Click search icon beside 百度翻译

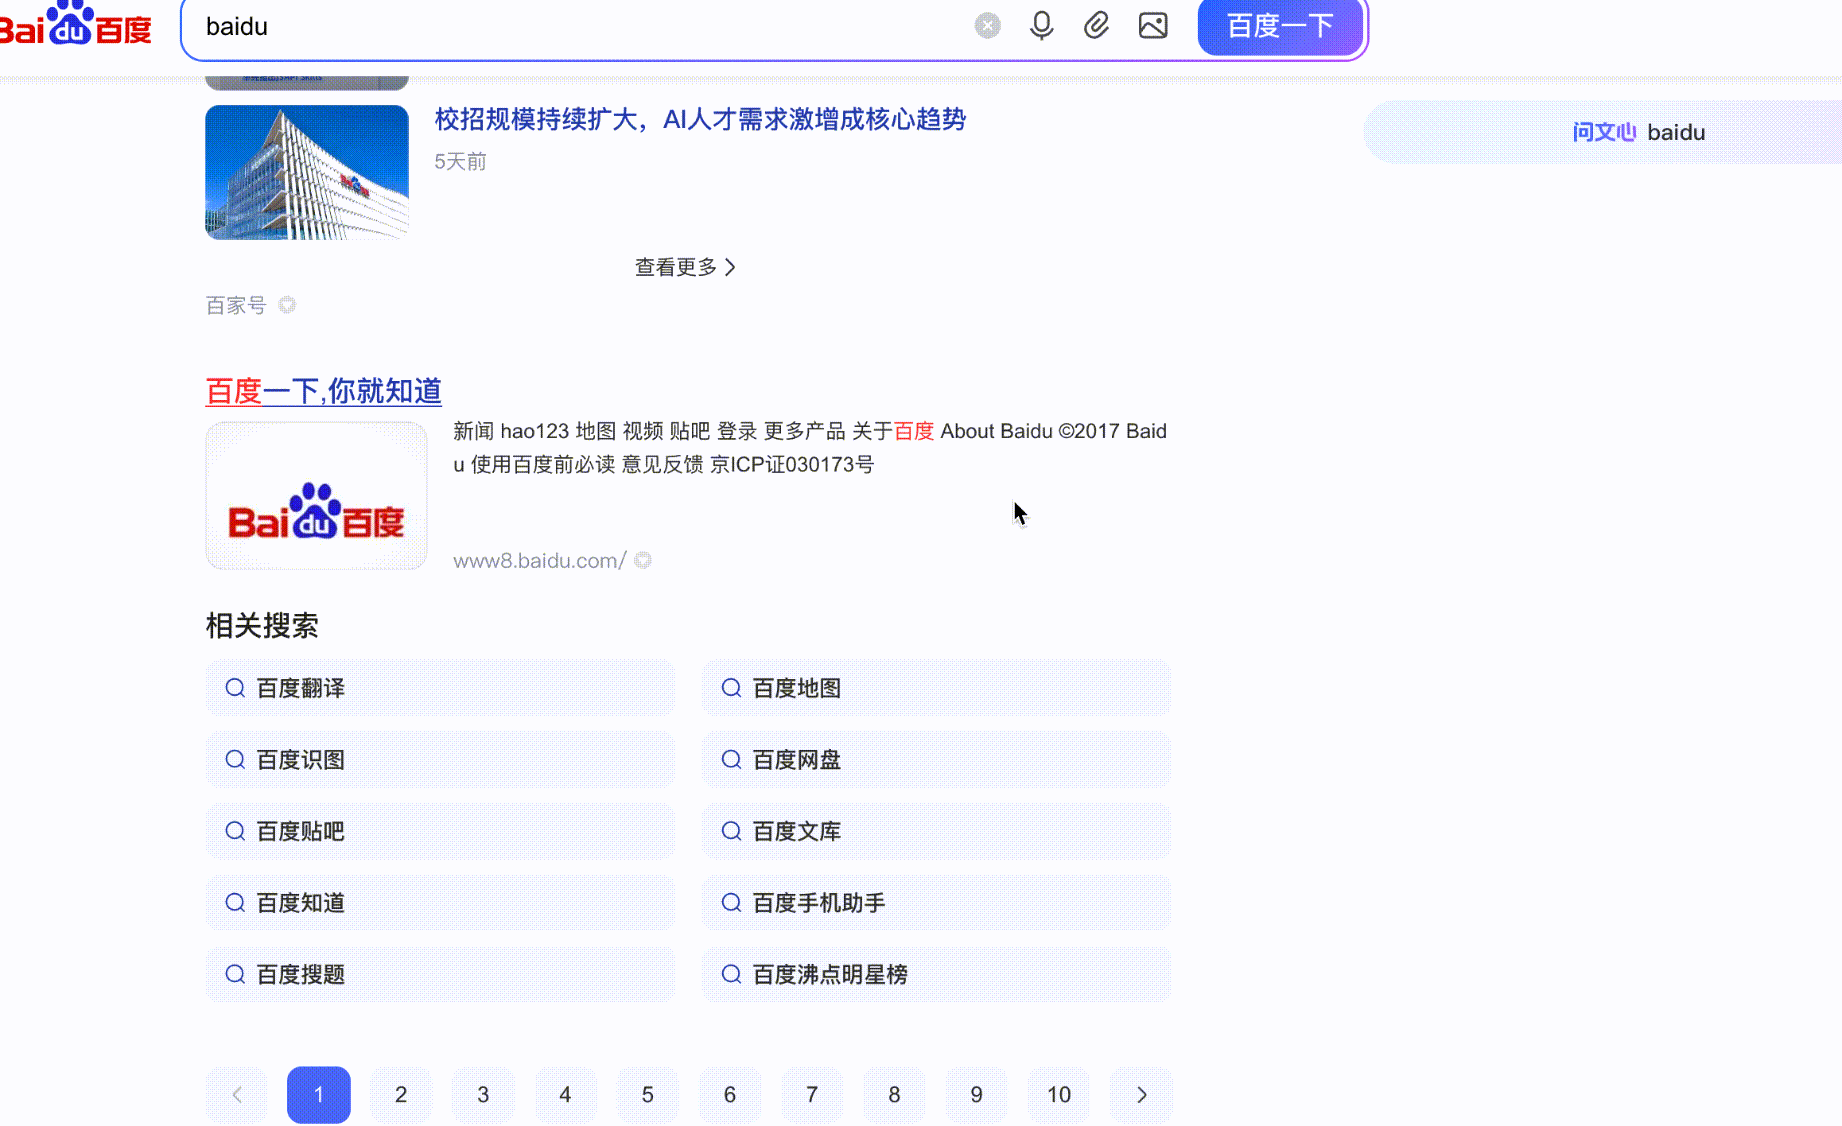click(x=235, y=688)
